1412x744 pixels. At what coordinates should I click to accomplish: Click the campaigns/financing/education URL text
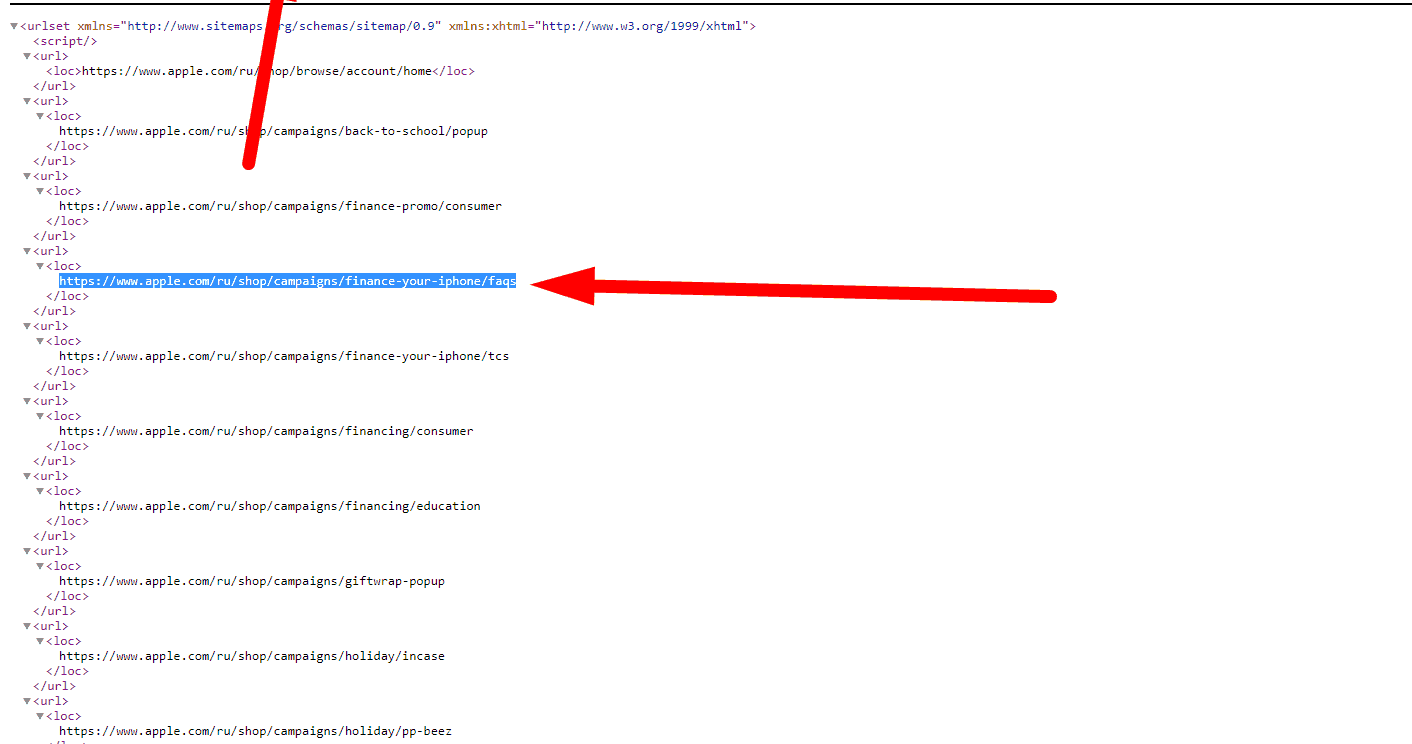point(270,506)
